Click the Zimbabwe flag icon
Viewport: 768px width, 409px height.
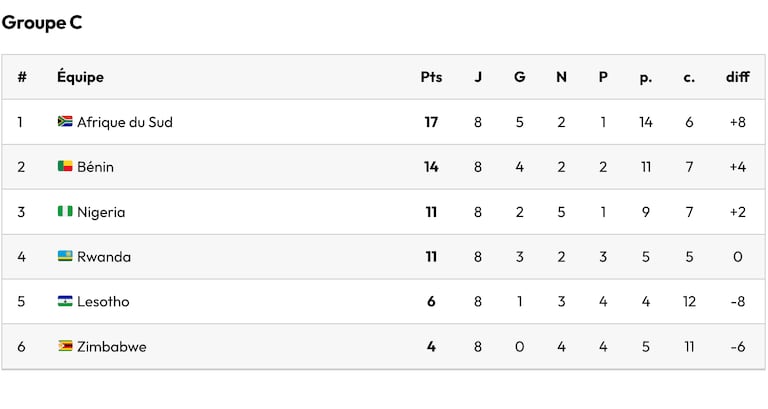pyautogui.click(x=65, y=346)
